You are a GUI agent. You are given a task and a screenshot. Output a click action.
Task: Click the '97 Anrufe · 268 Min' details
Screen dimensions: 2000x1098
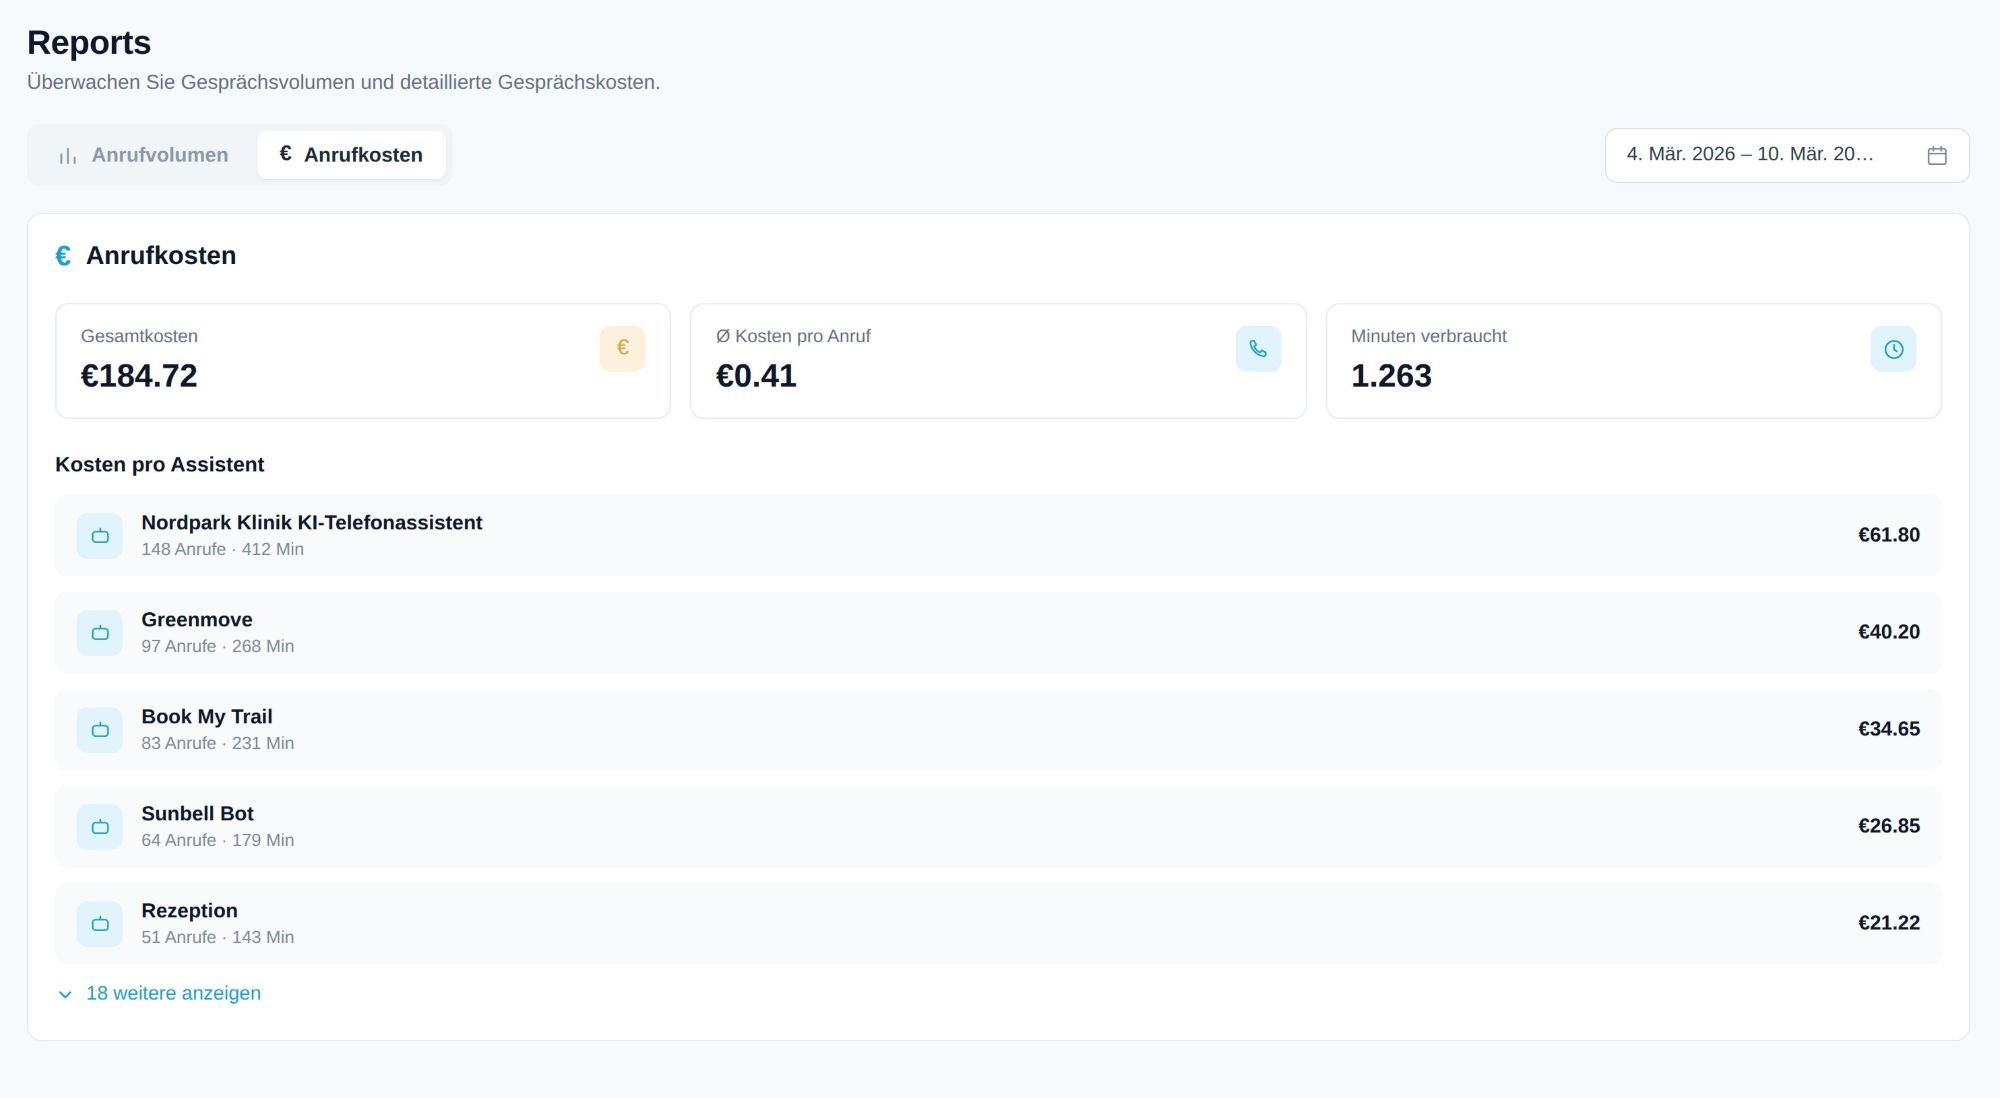[x=218, y=647]
